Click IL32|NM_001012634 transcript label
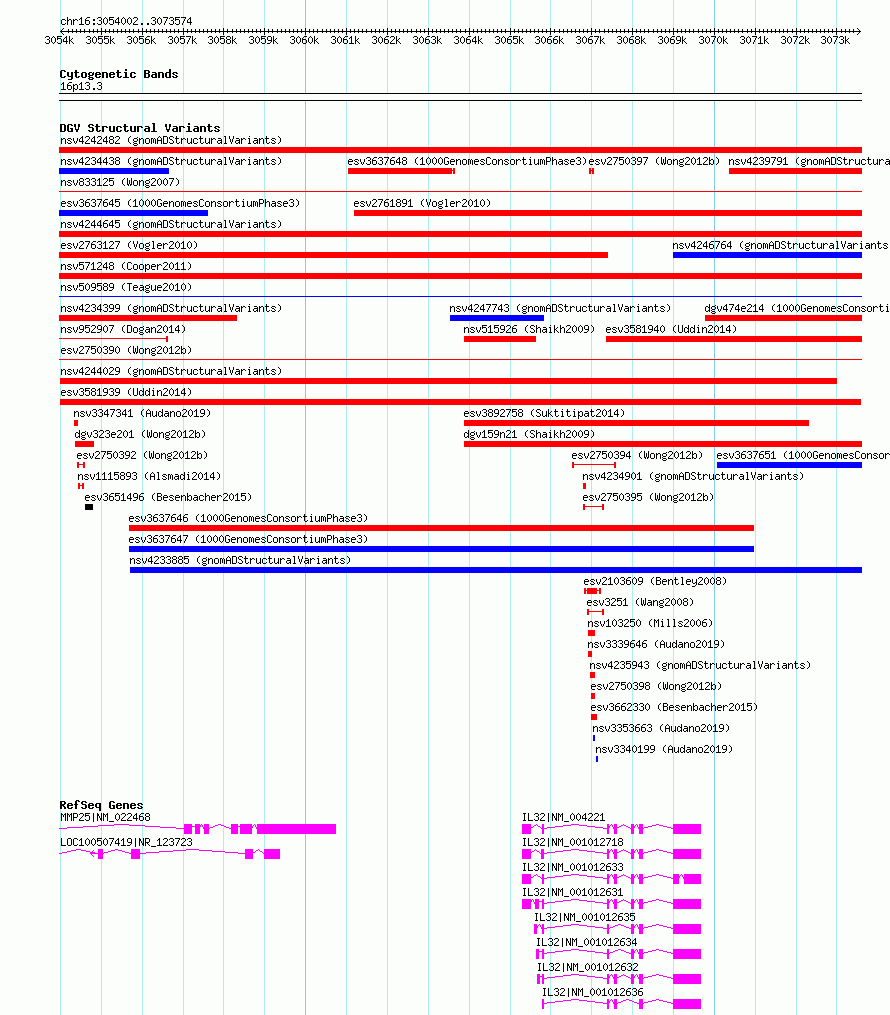The height and width of the screenshot is (1015, 890). click(x=586, y=943)
